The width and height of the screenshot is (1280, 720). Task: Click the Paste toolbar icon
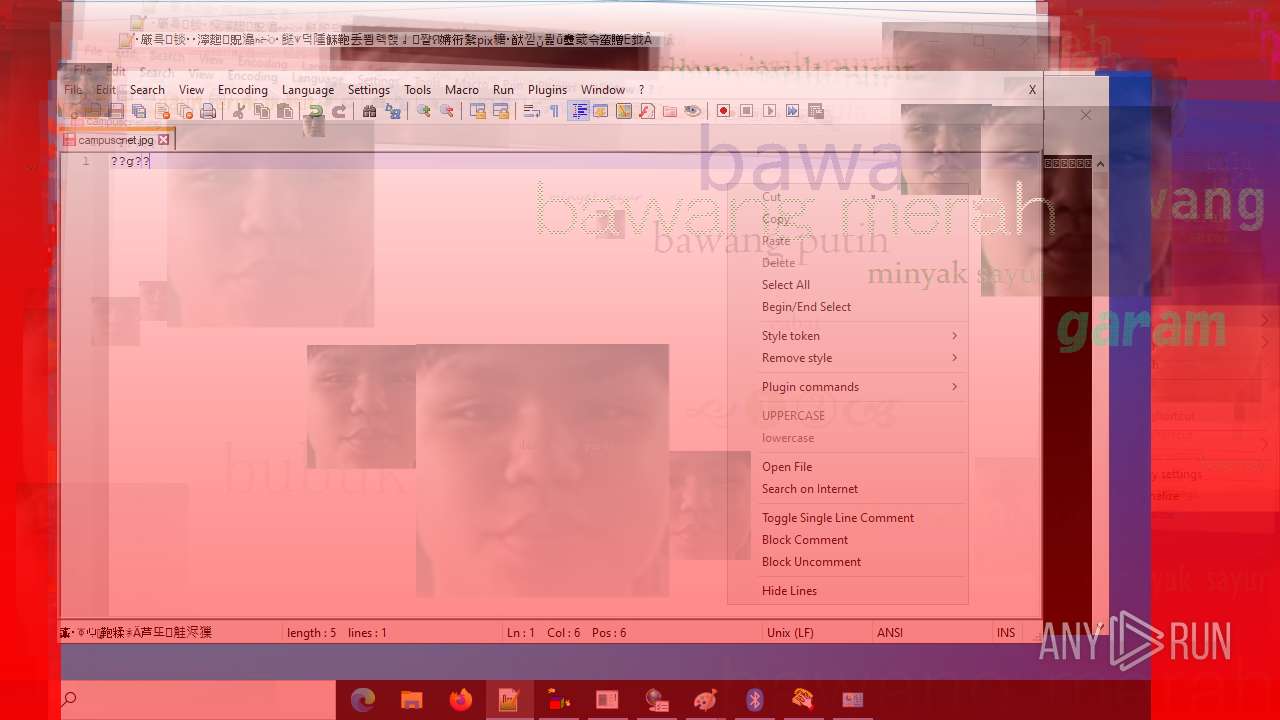[x=284, y=111]
